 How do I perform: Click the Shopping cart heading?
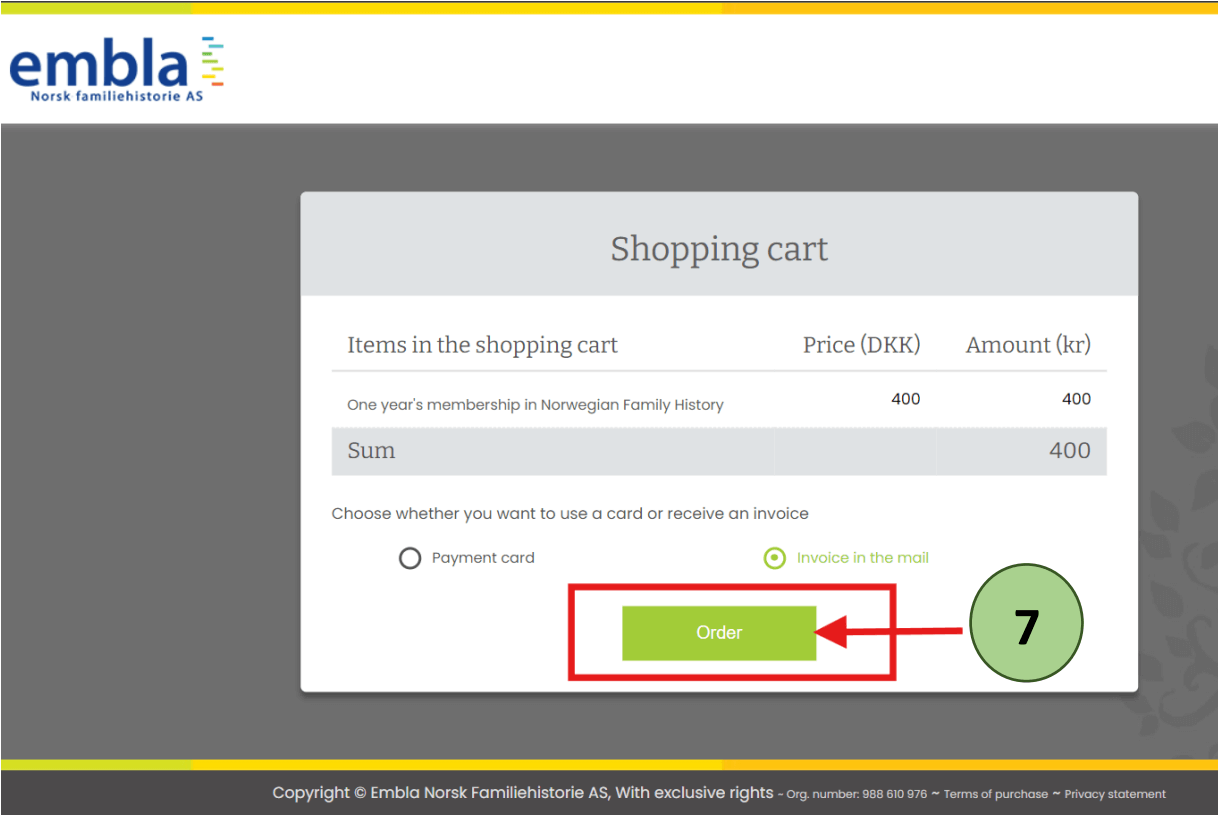[719, 248]
